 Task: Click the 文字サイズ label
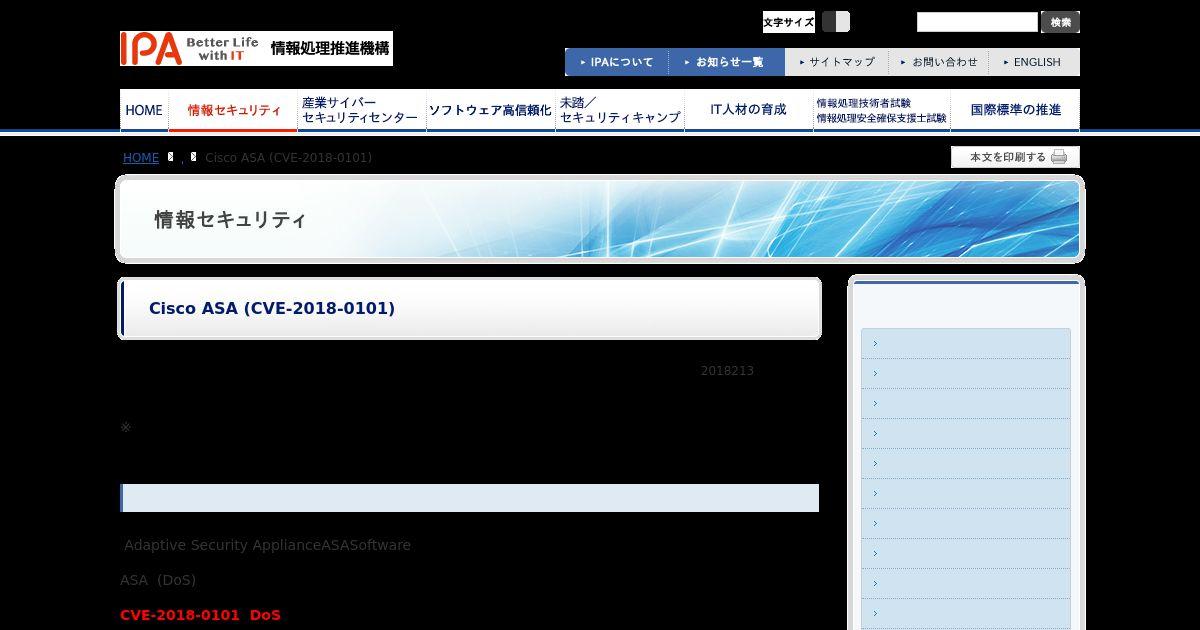pos(789,22)
